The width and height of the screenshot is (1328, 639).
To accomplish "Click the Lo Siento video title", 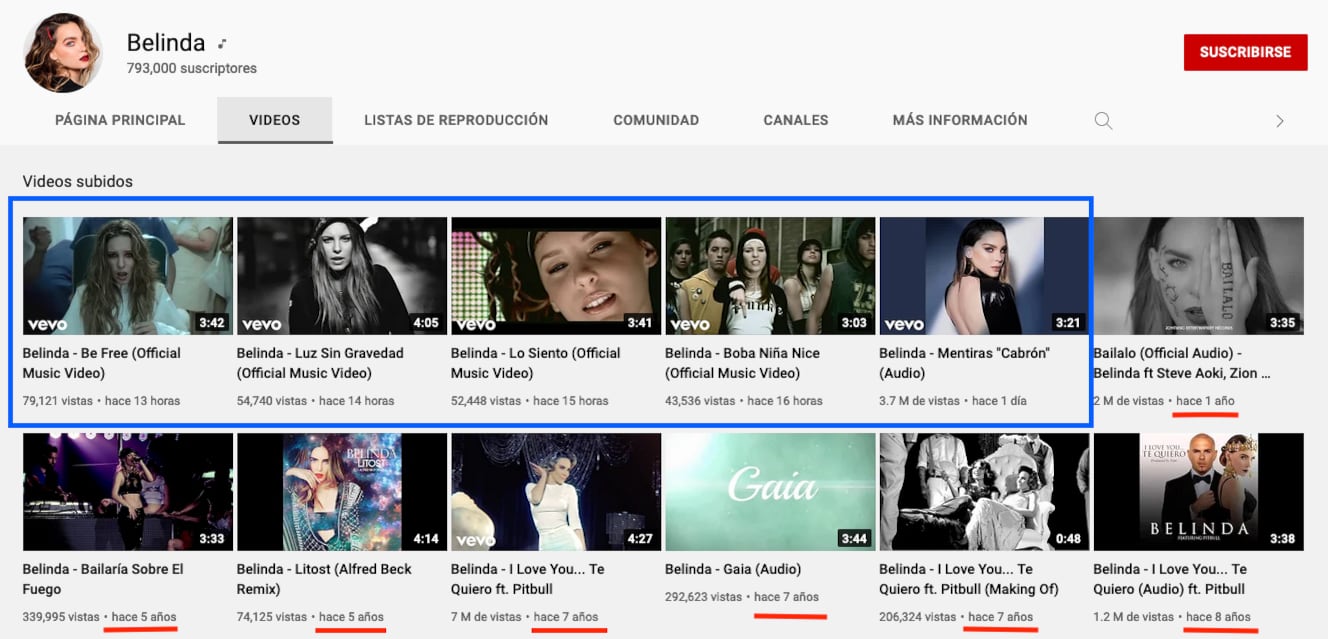I will [535, 363].
